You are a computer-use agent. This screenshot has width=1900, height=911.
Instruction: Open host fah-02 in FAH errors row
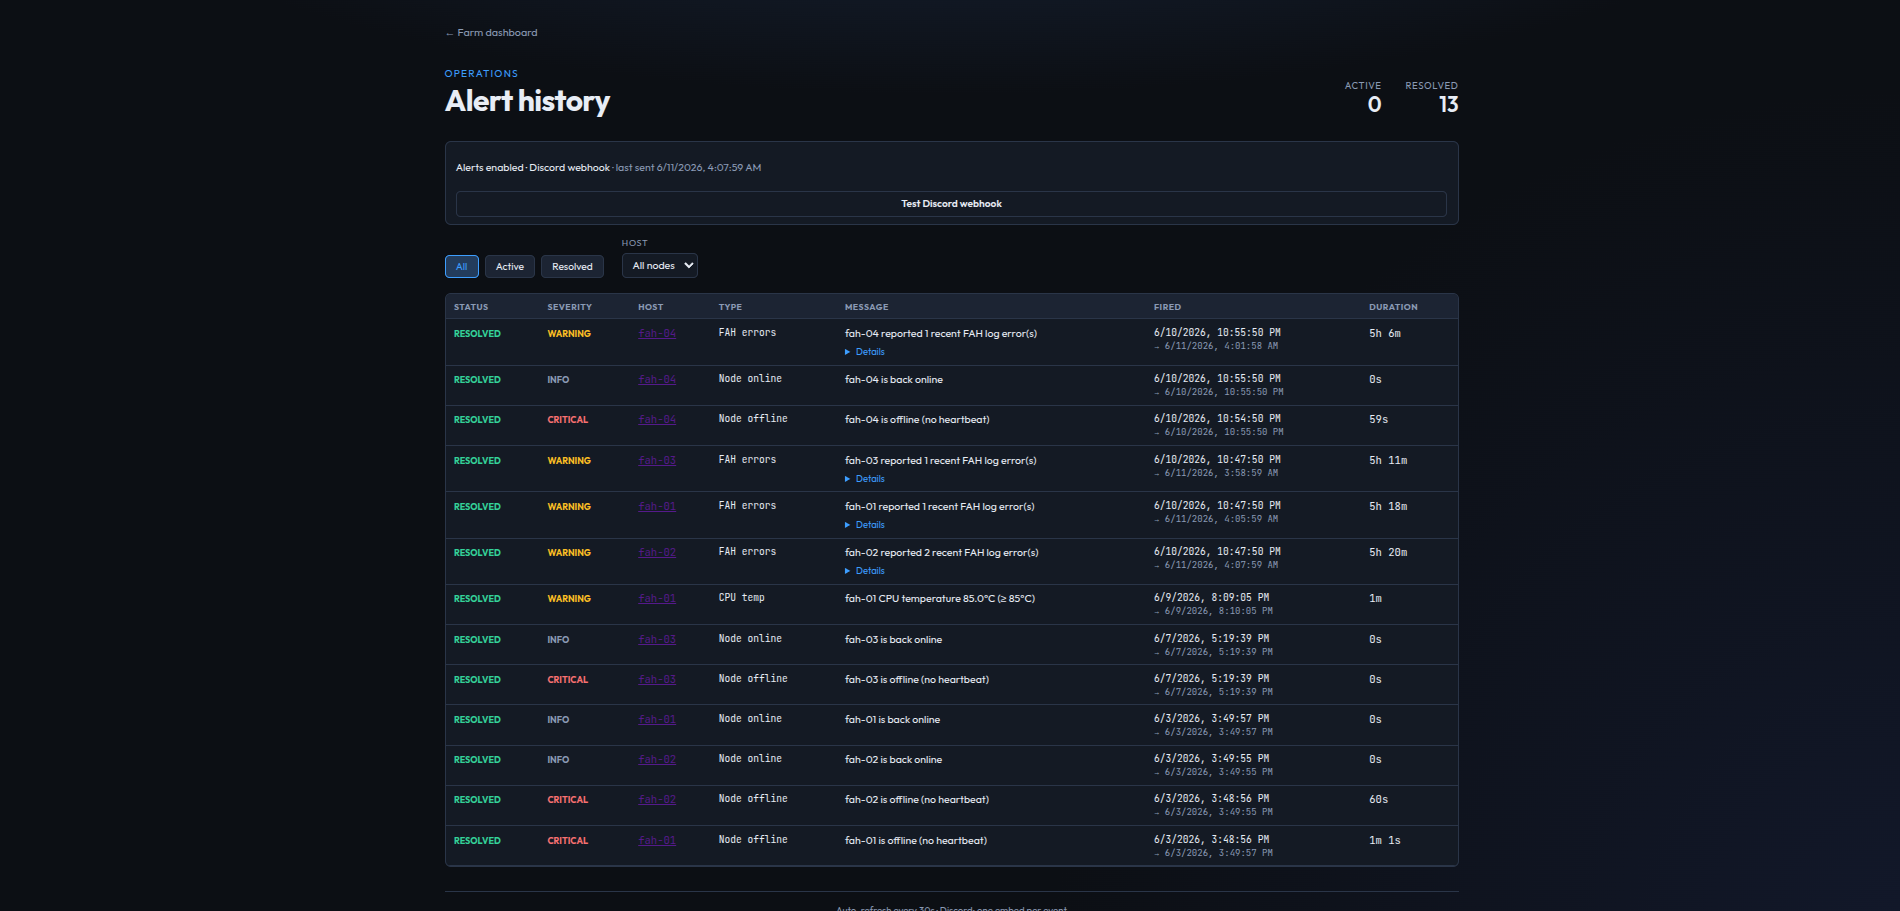657,553
